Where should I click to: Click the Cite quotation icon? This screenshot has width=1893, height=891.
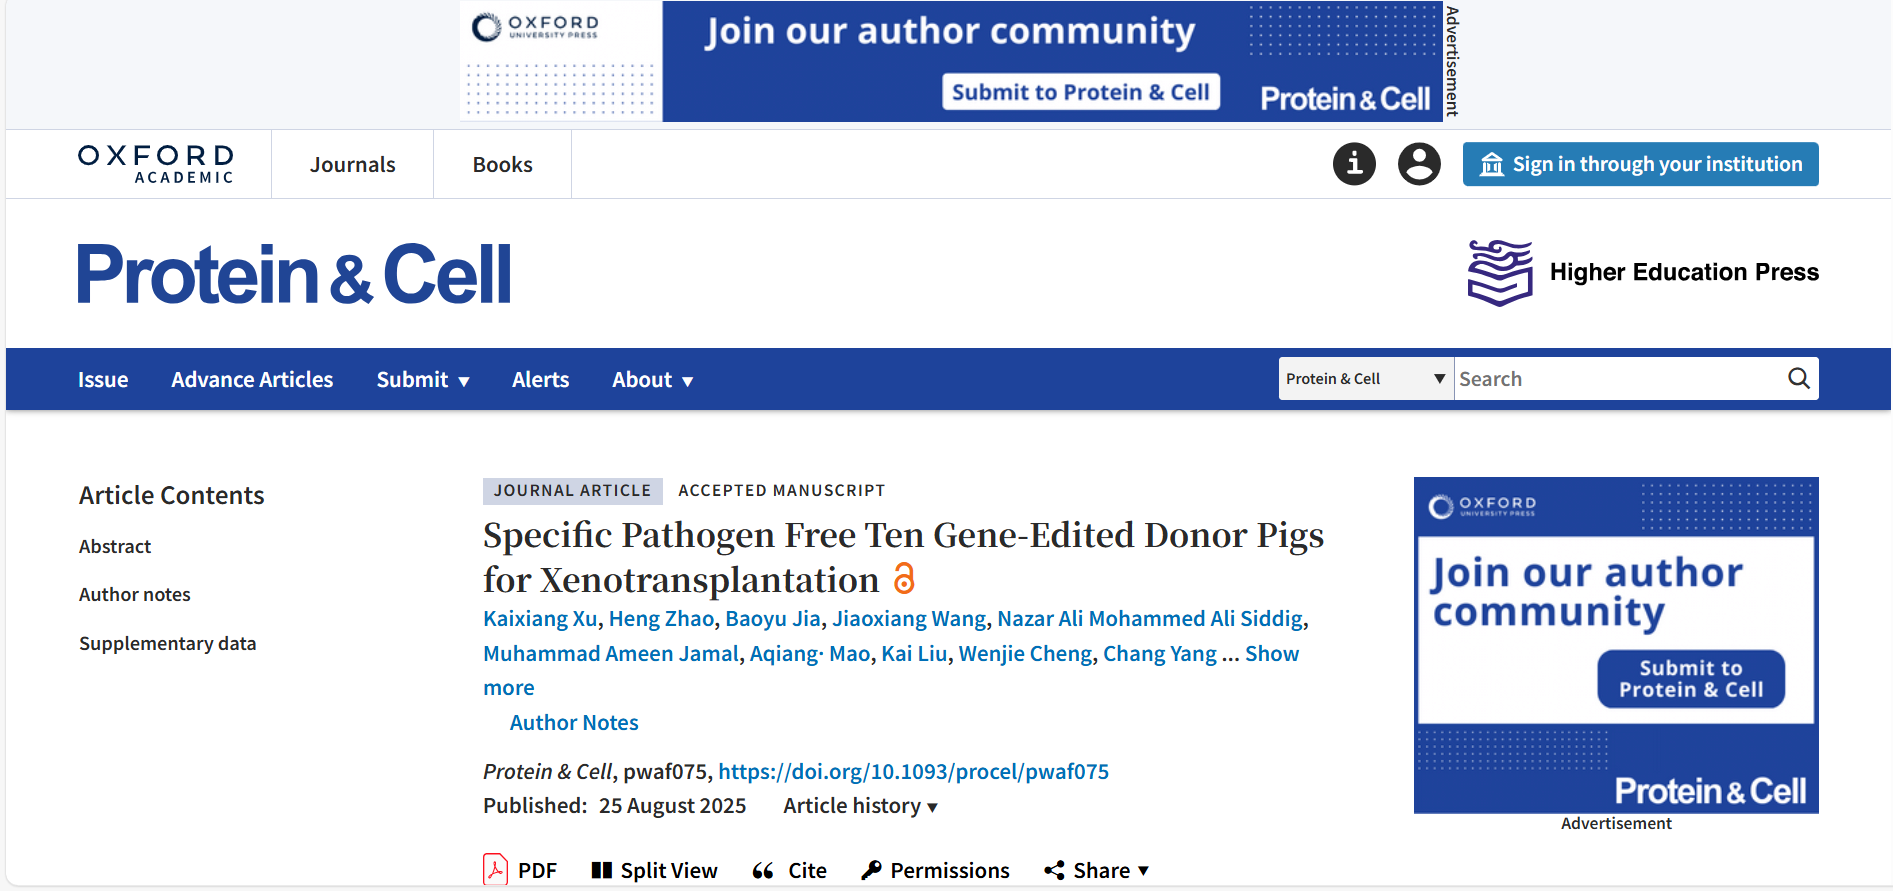(763, 870)
